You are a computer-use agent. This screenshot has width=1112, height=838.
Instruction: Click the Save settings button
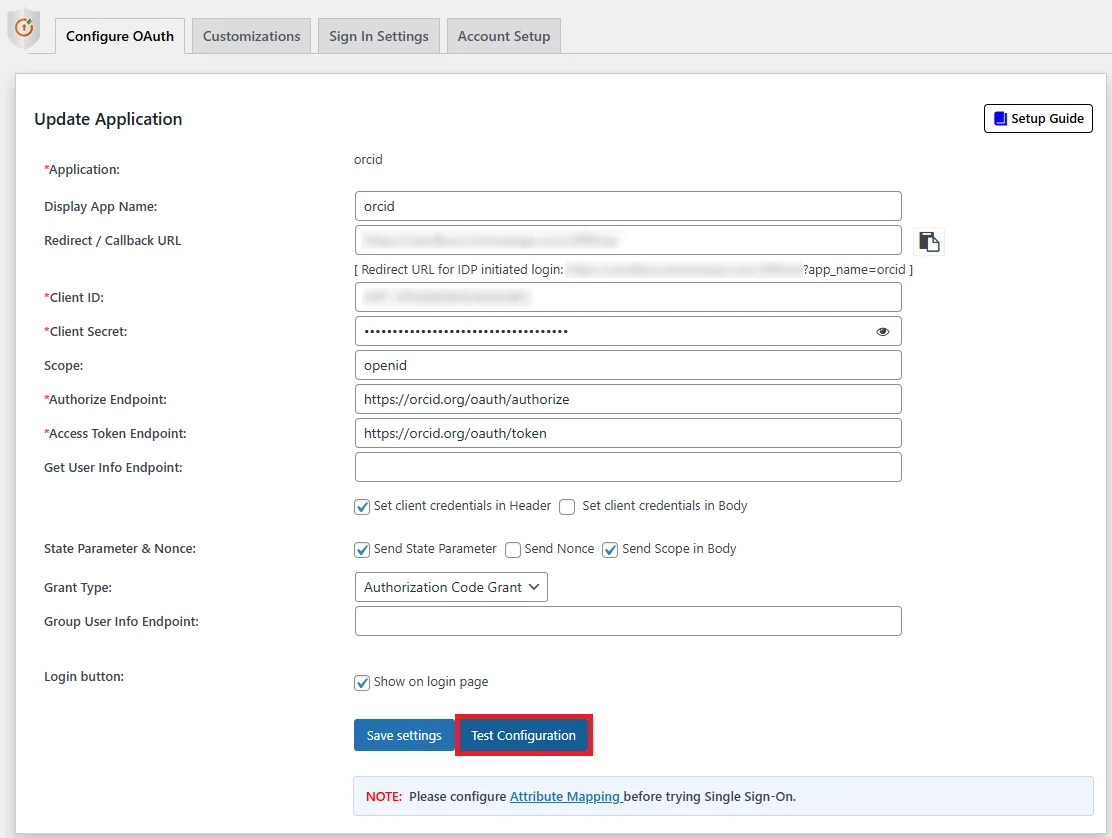tap(404, 735)
